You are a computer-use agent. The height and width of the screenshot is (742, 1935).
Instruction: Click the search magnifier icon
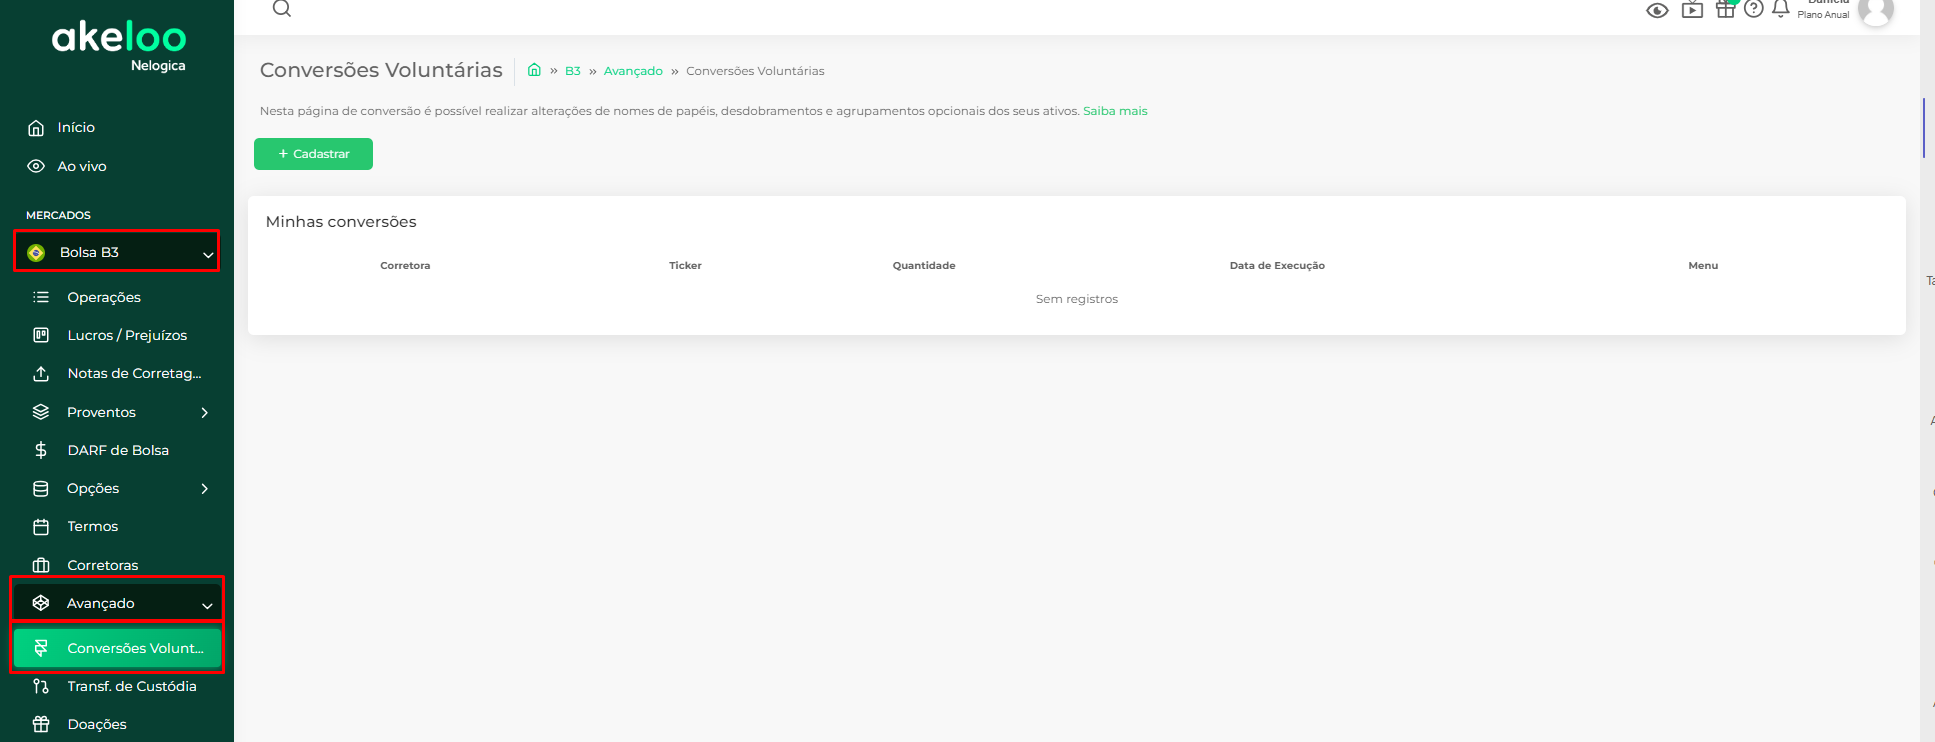point(282,8)
